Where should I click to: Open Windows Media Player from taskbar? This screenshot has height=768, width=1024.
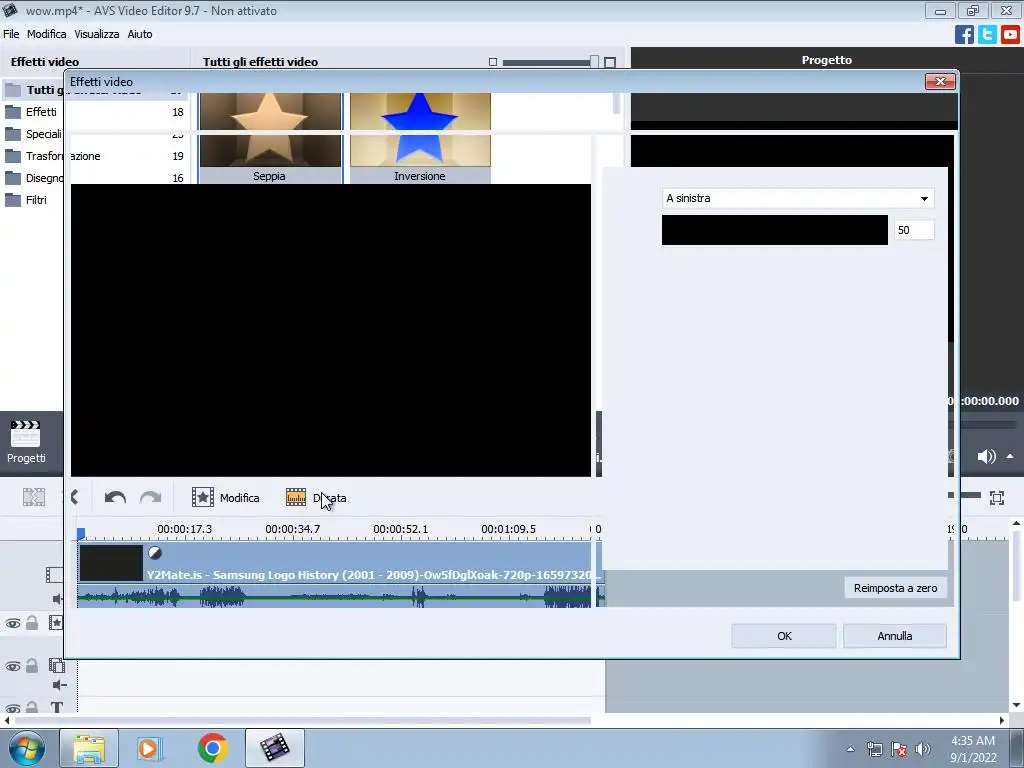pyautogui.click(x=150, y=748)
